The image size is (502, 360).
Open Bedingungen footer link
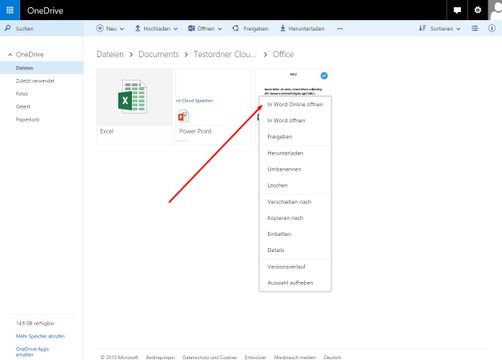click(x=160, y=357)
